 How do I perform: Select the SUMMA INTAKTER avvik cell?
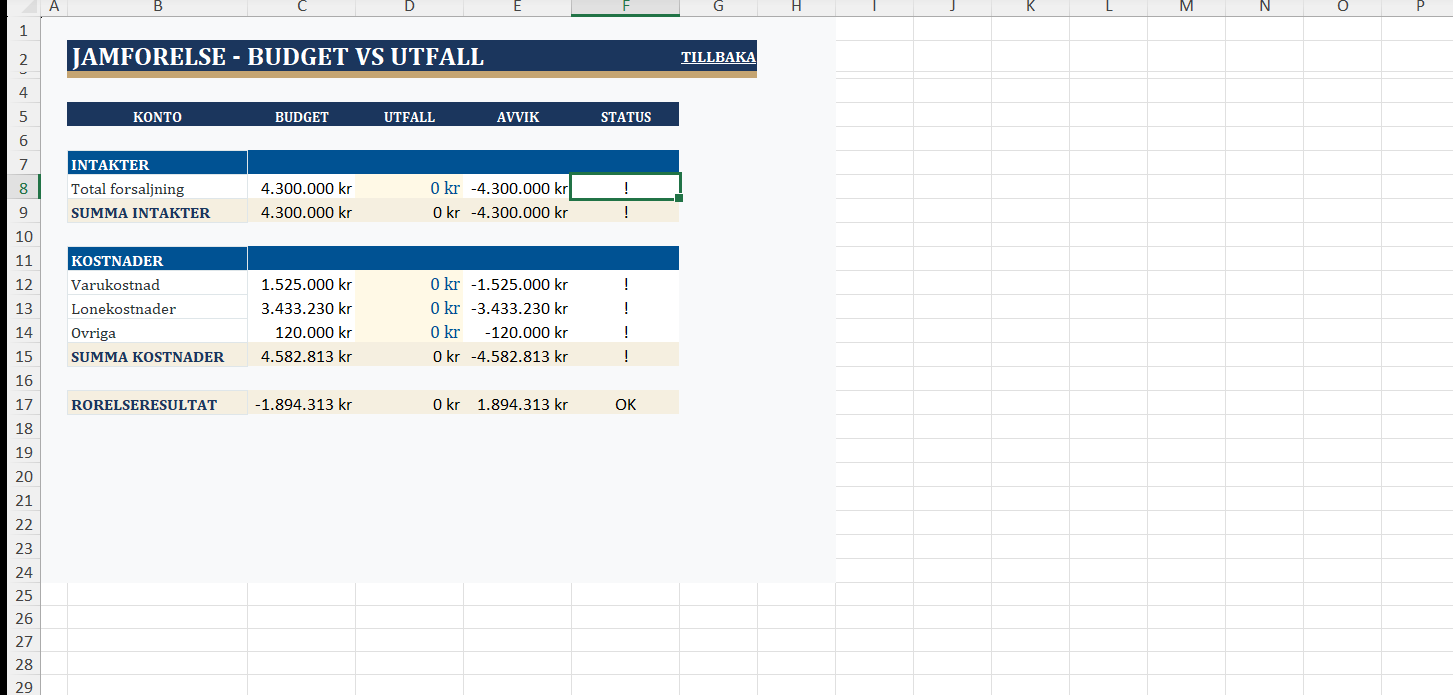pos(517,212)
